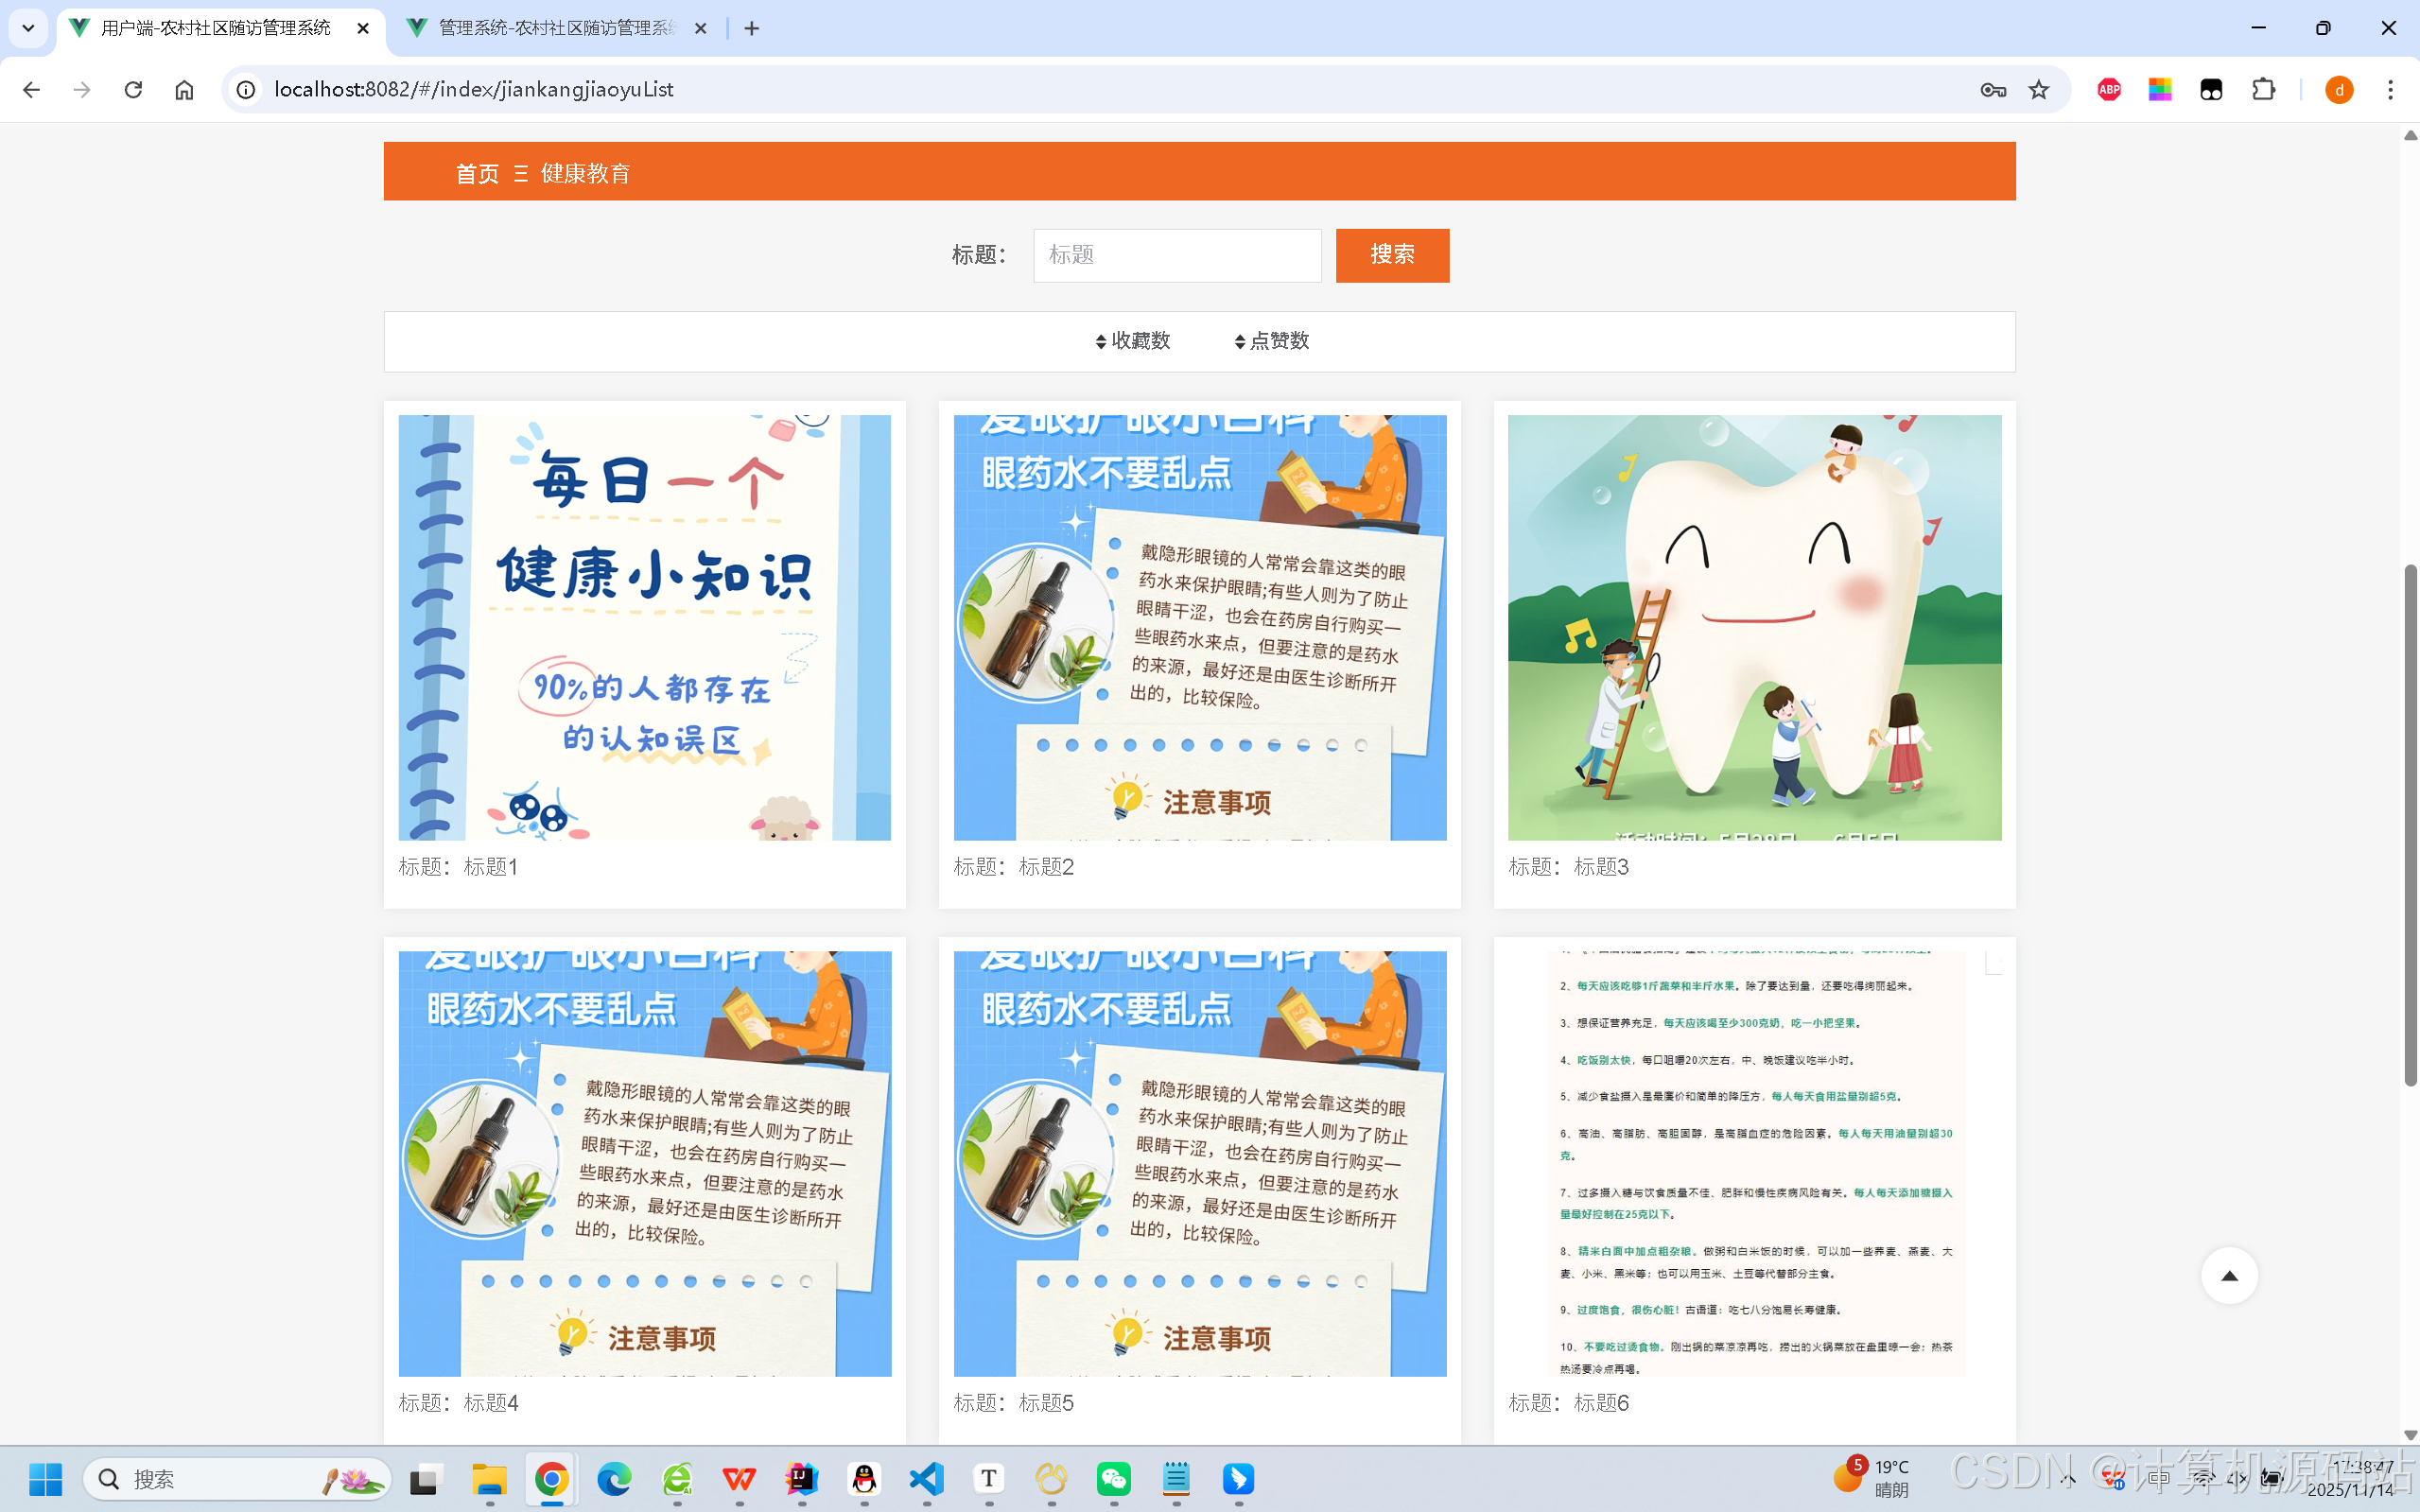View site information icon in address bar
The width and height of the screenshot is (2420, 1512).
(x=246, y=90)
